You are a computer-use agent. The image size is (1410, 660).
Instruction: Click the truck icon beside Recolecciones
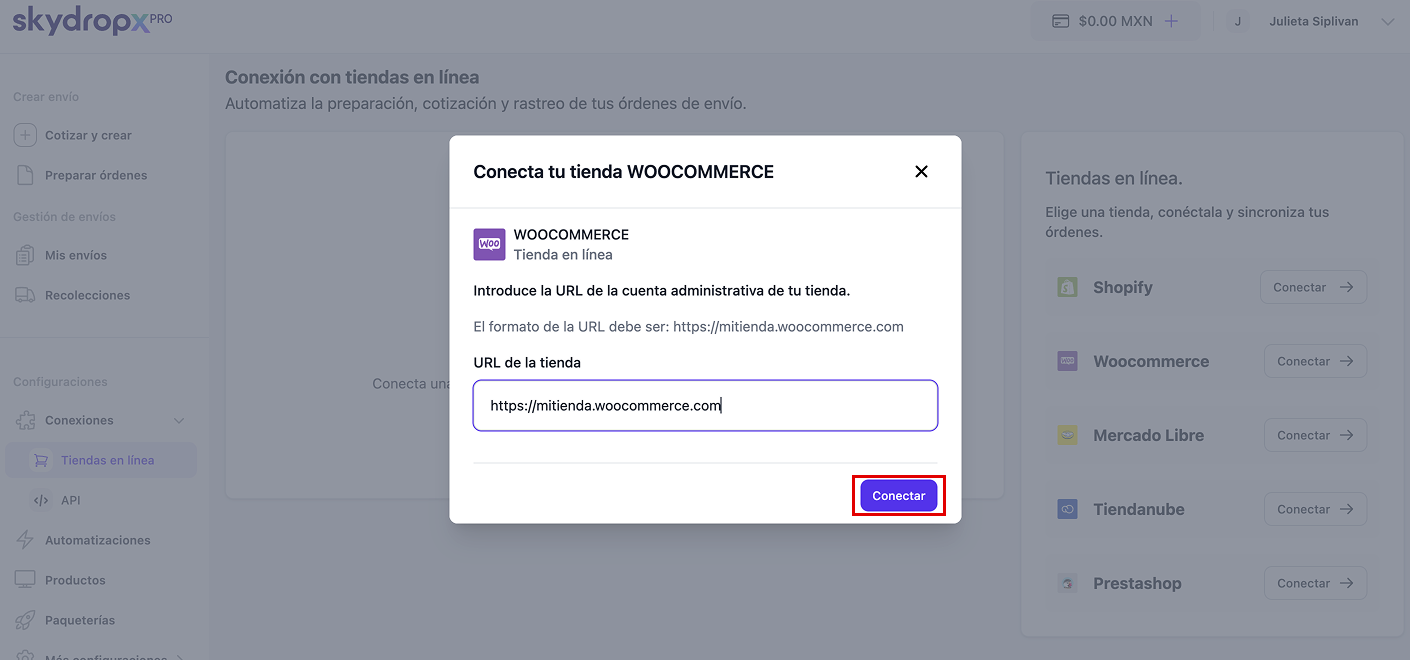(x=25, y=295)
